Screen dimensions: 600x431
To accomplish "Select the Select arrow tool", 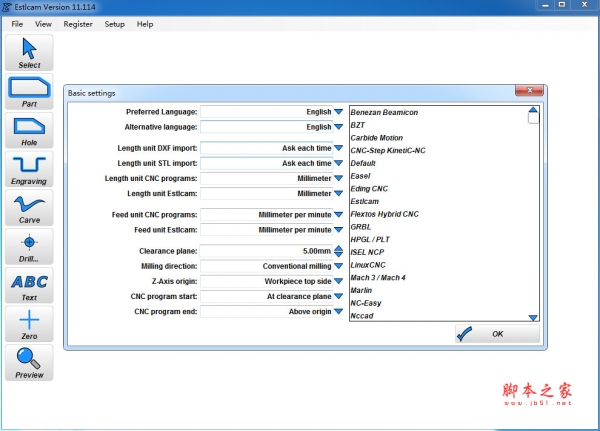I will tap(29, 53).
